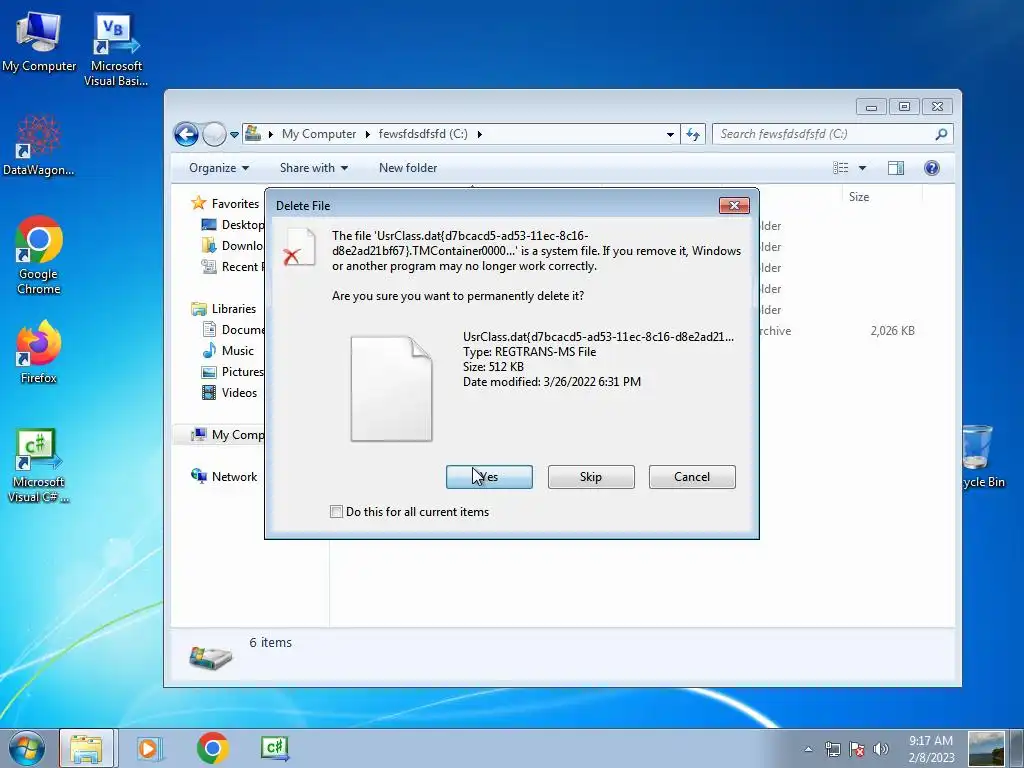Open the Recycle Bin desktop icon
Image resolution: width=1024 pixels, height=768 pixels.
pos(983,457)
